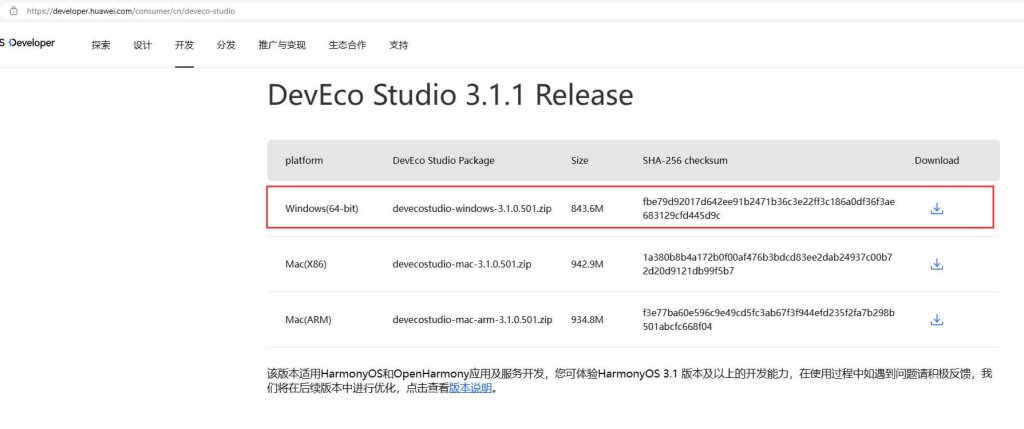Viewport: 1024px width, 429px height.
Task: Click the checksum starting with fbe79d92017d
Action: pyautogui.click(x=769, y=208)
